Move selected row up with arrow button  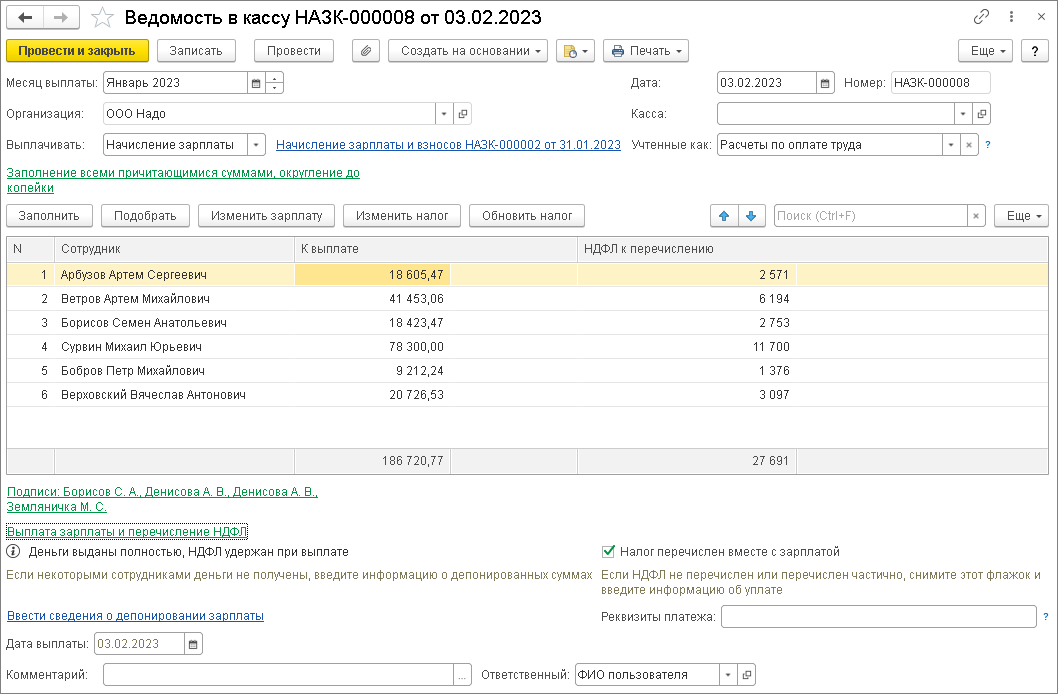(723, 216)
